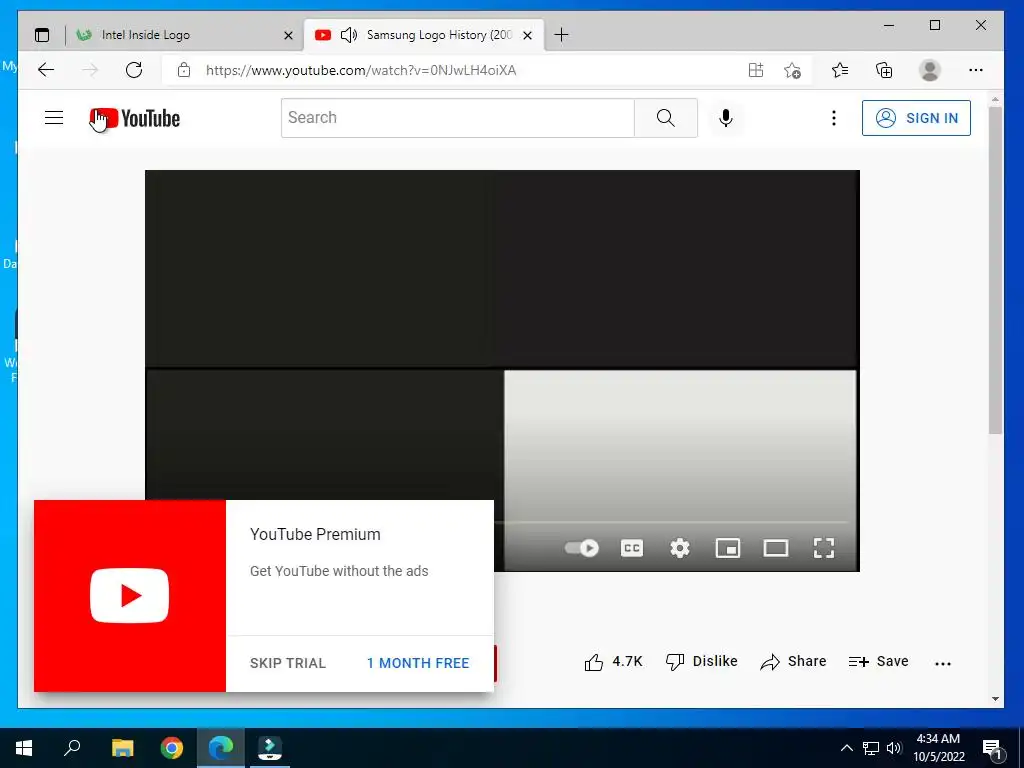Choose SKIP TRIAL in Premium popup
The width and height of the screenshot is (1024, 768).
pos(287,663)
